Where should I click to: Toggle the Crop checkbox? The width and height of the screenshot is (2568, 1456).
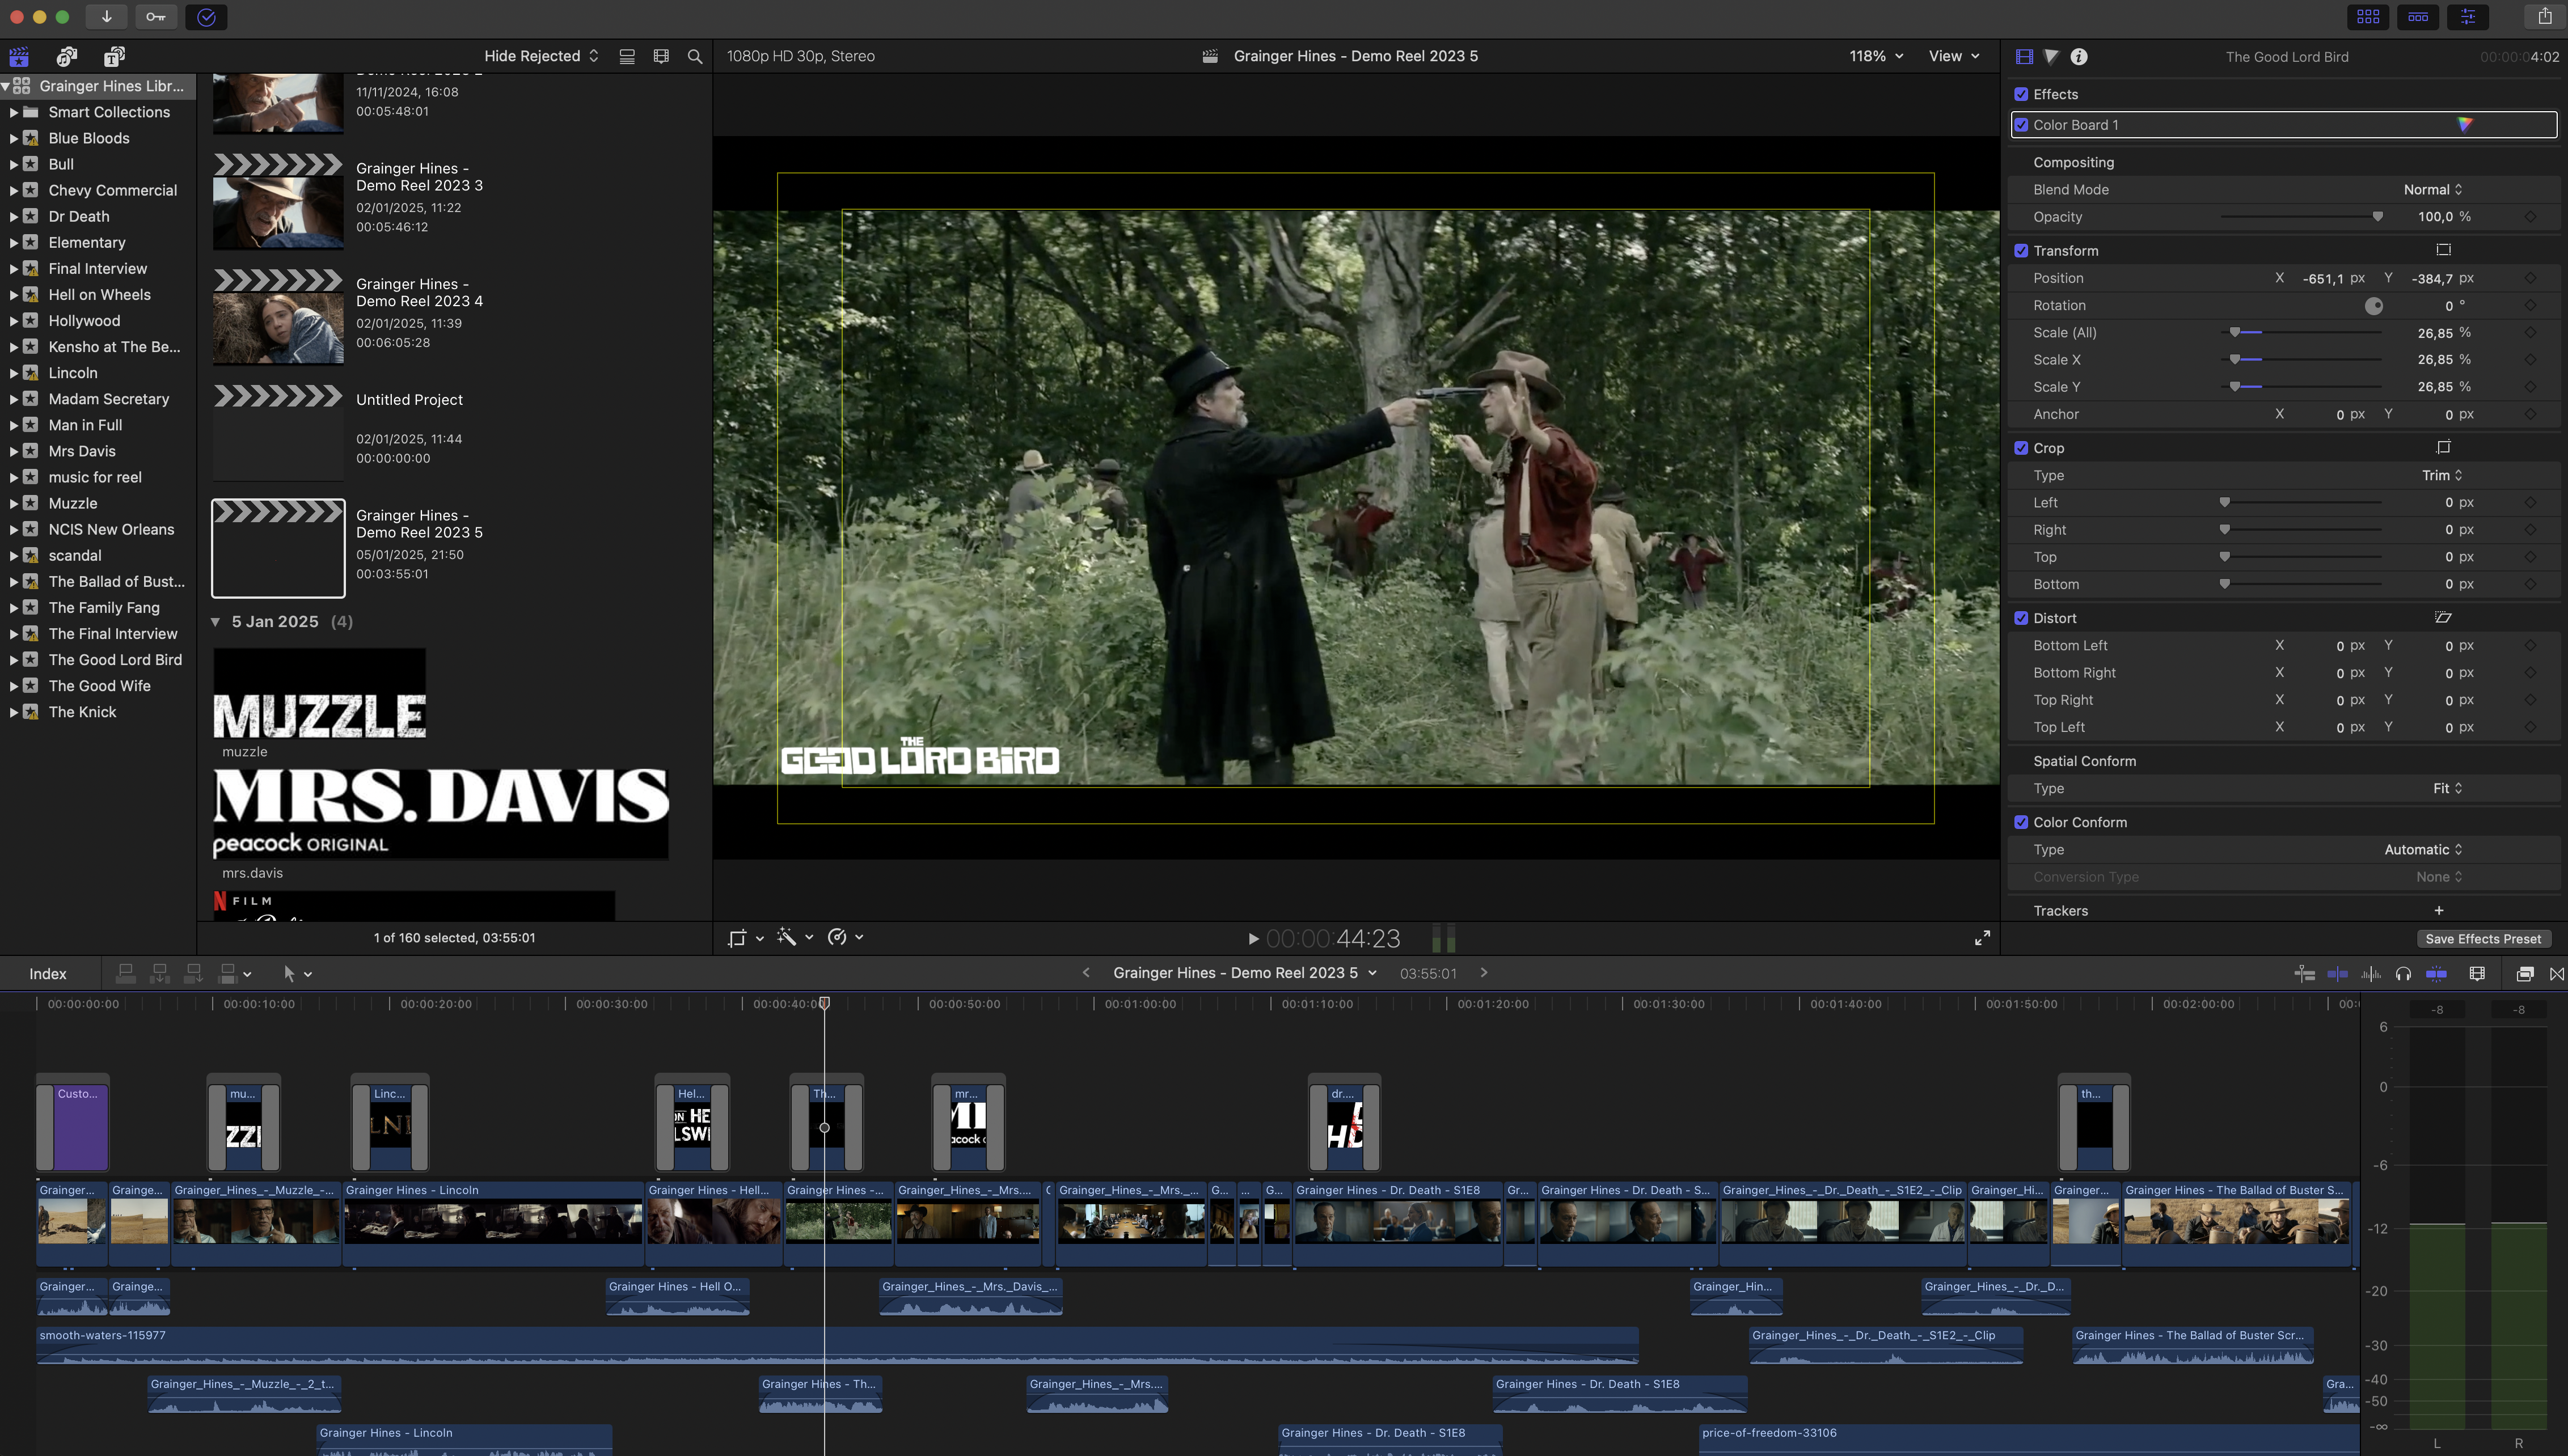2021,448
